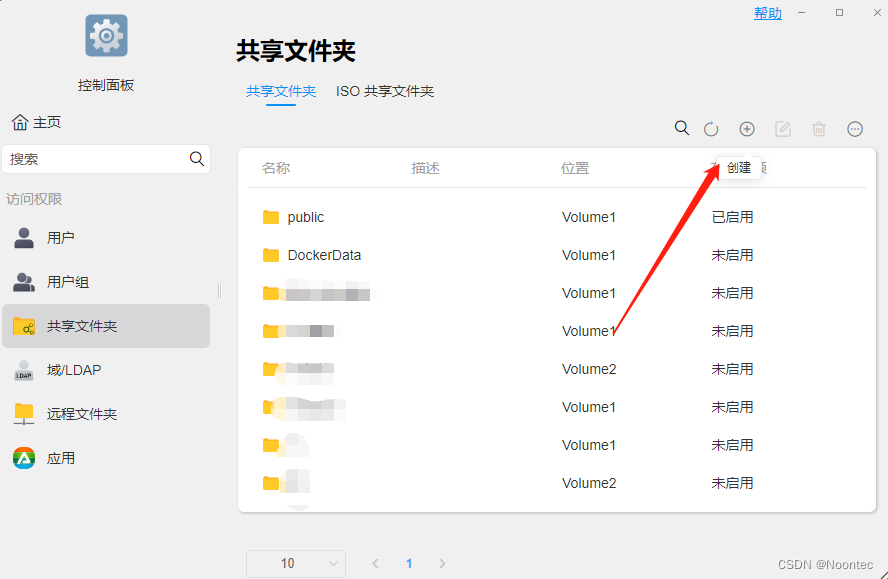
Task: Minimize the control panel window
Action: coord(801,12)
